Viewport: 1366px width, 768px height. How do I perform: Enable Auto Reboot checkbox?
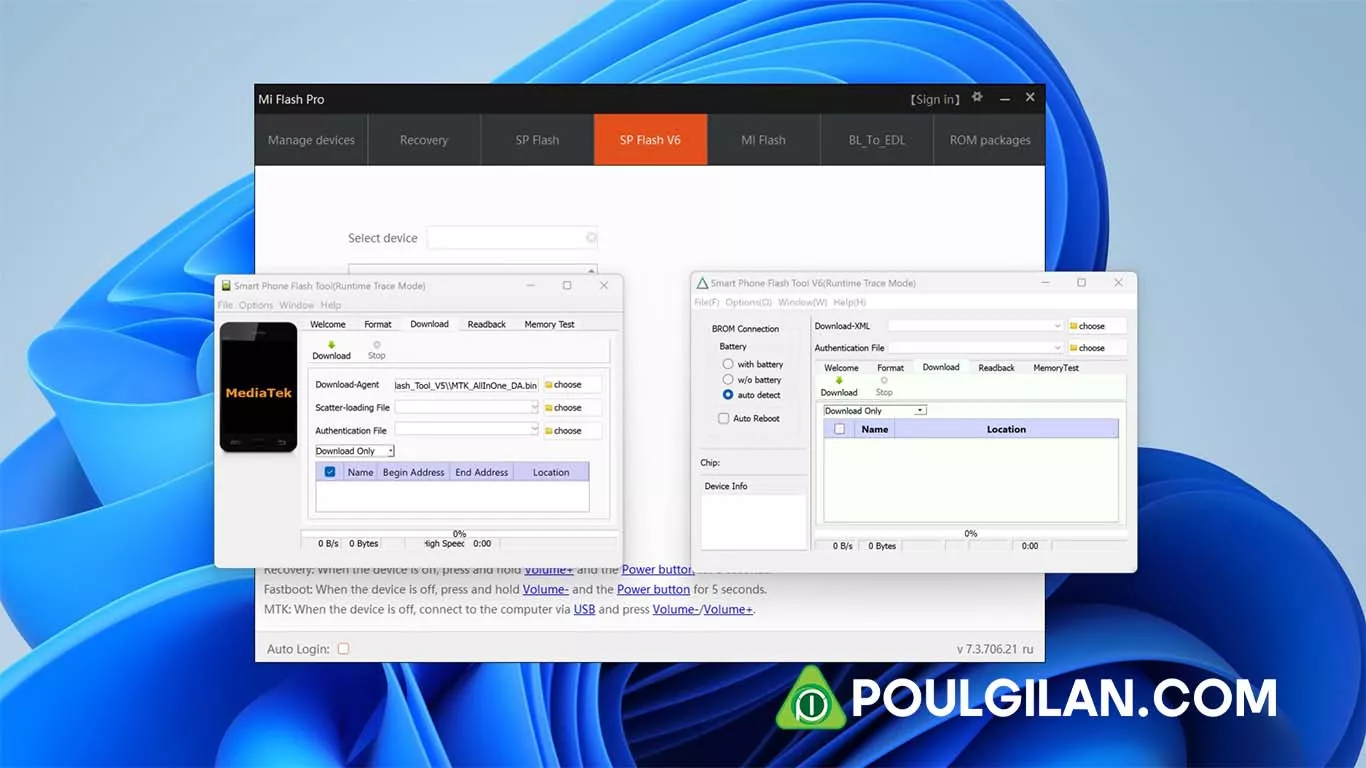pyautogui.click(x=724, y=418)
